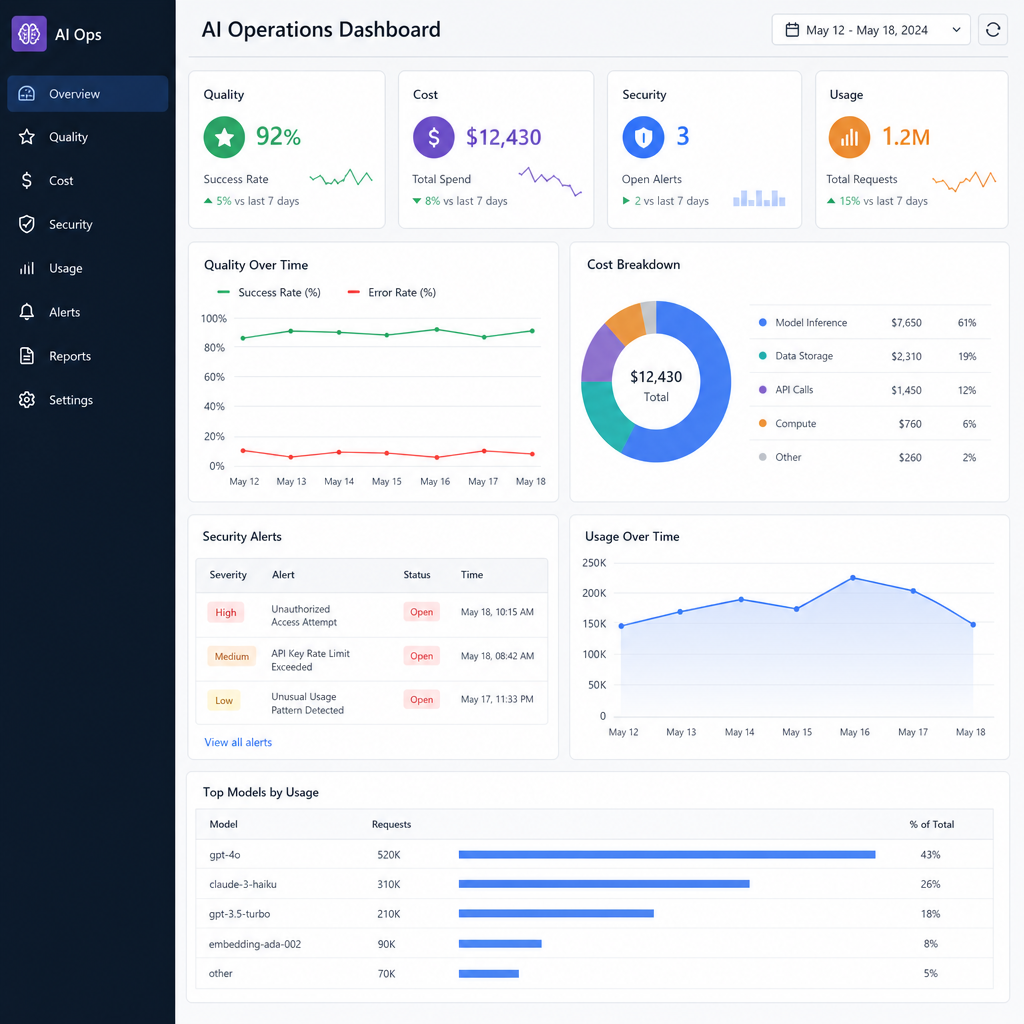Image resolution: width=1024 pixels, height=1024 pixels.
Task: Click the % of Total column header
Action: [931, 824]
